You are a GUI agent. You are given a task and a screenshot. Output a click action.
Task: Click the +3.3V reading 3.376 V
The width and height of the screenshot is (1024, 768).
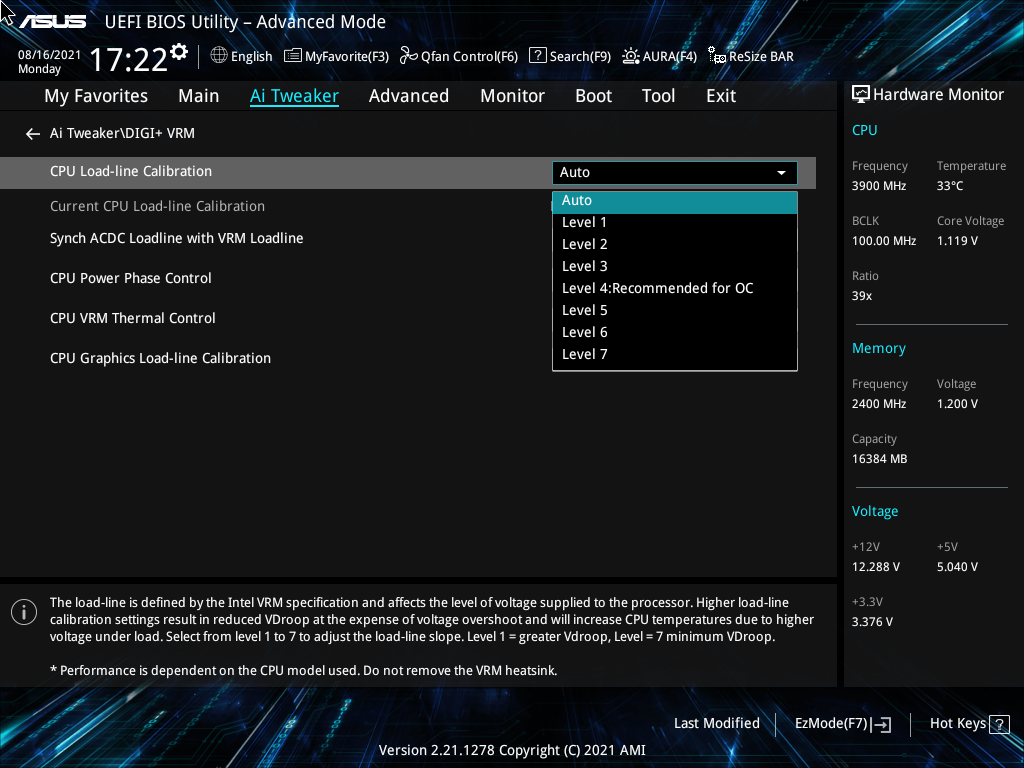click(872, 622)
